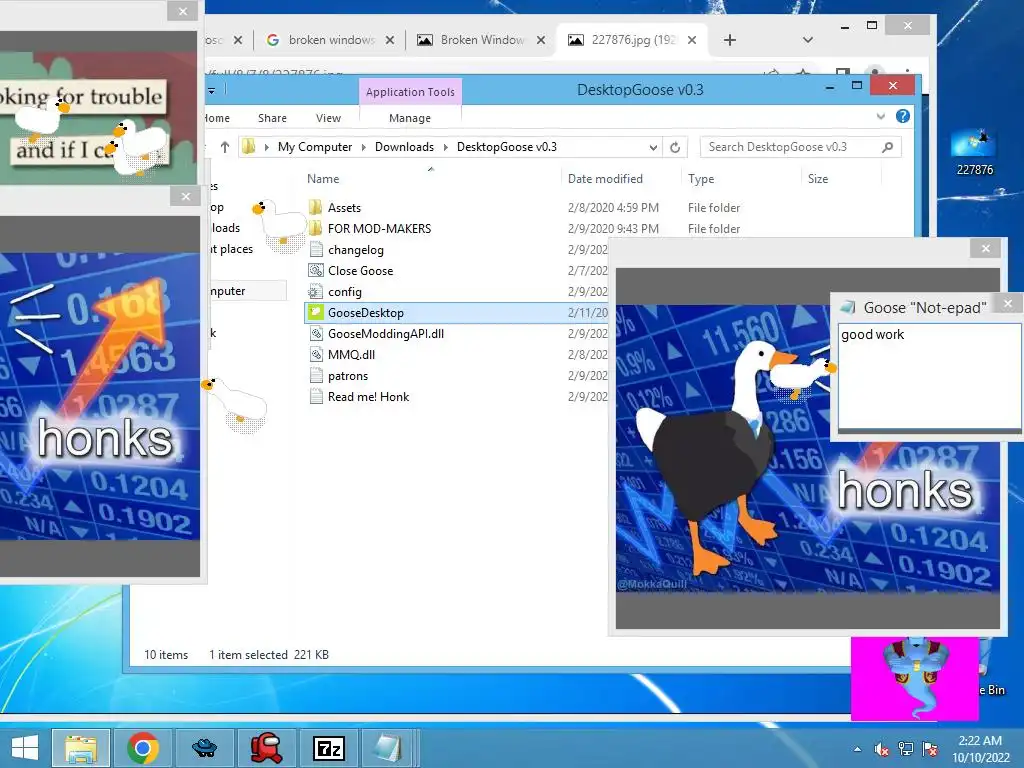The width and height of the screenshot is (1024, 768).
Task: Close the 227876.jpg Chrome tab
Action: pos(692,40)
